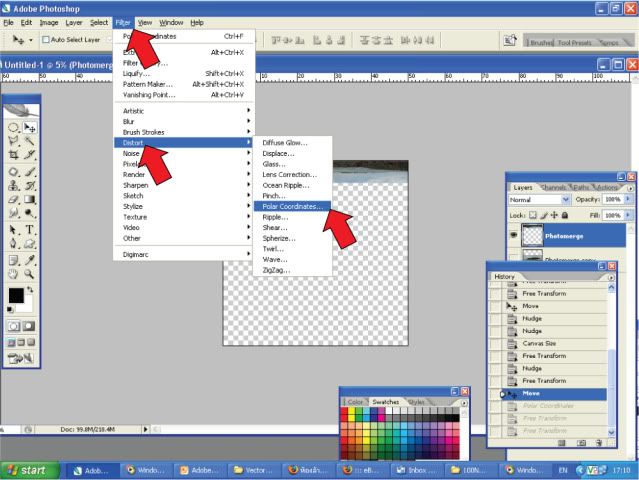Switch to the Styles tab
The width and height of the screenshot is (639, 480).
[416, 402]
